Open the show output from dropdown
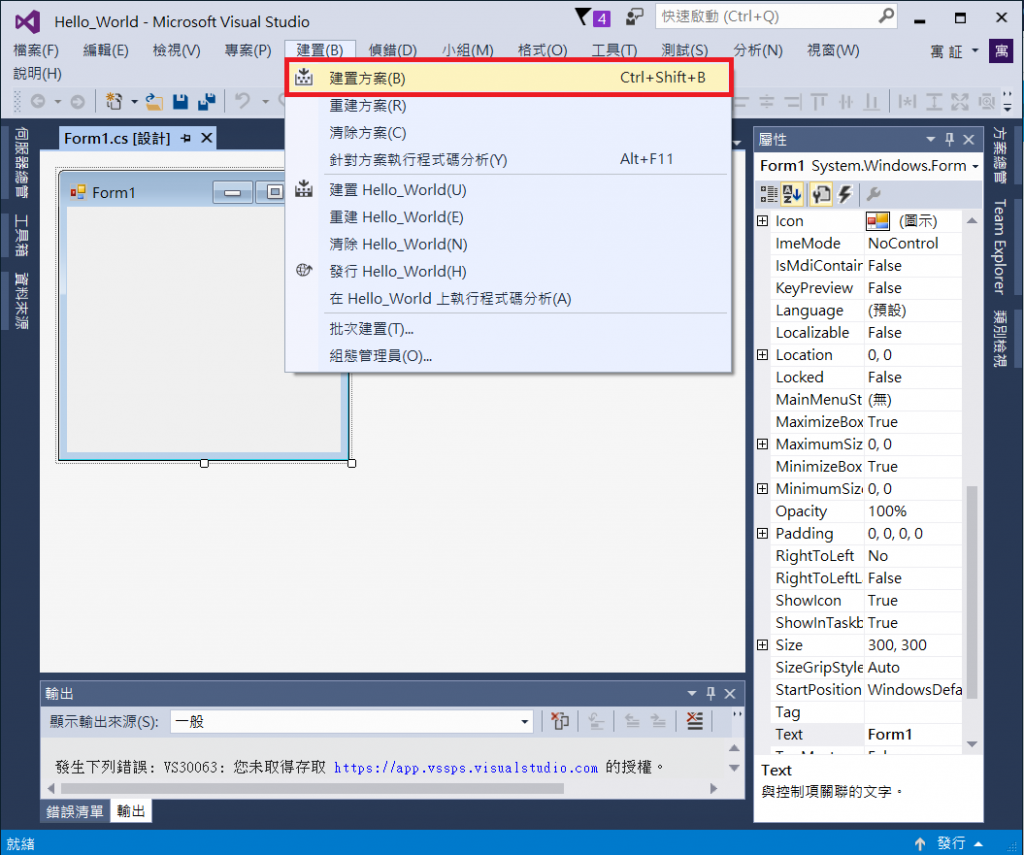 (524, 722)
